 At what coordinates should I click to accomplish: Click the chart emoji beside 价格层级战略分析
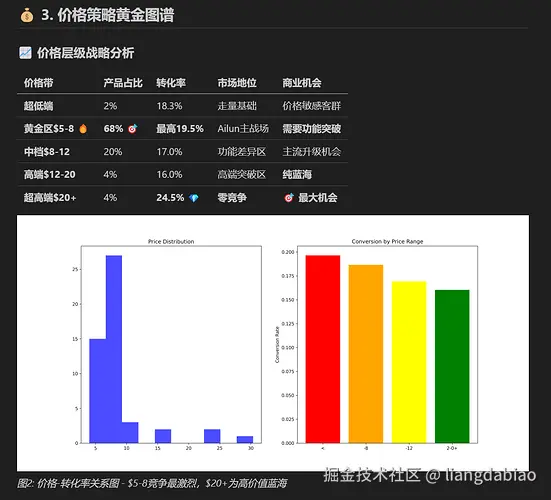coord(25,53)
